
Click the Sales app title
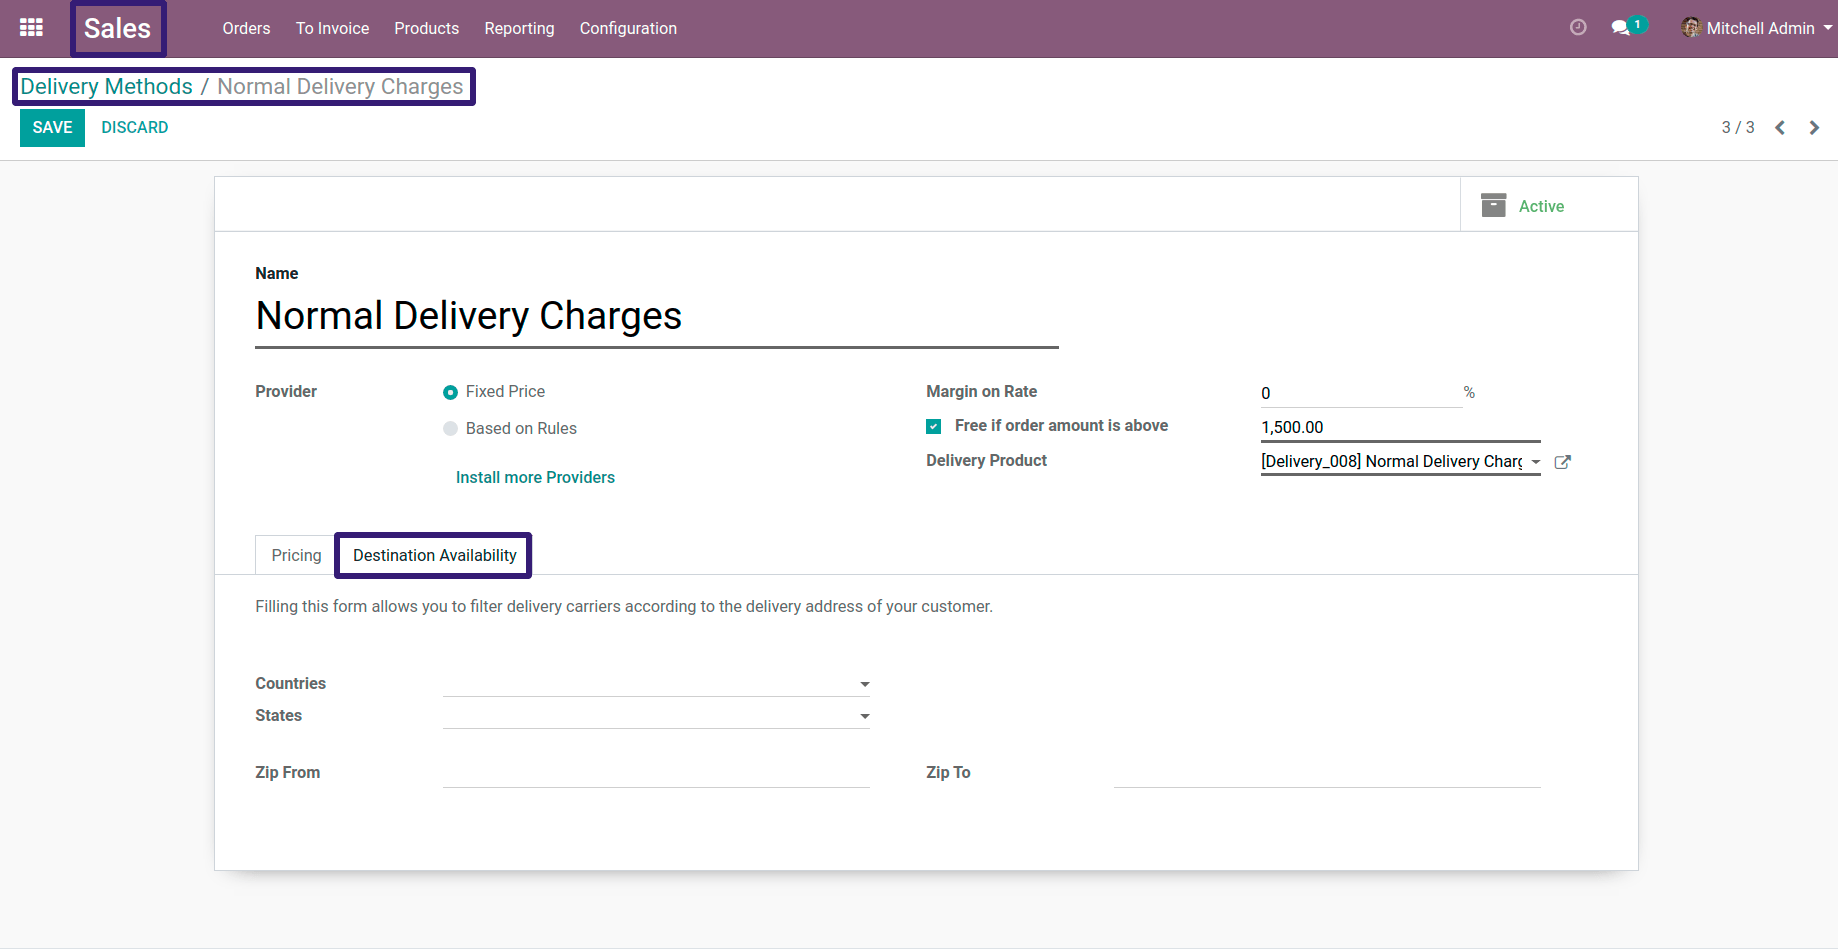pyautogui.click(x=117, y=28)
